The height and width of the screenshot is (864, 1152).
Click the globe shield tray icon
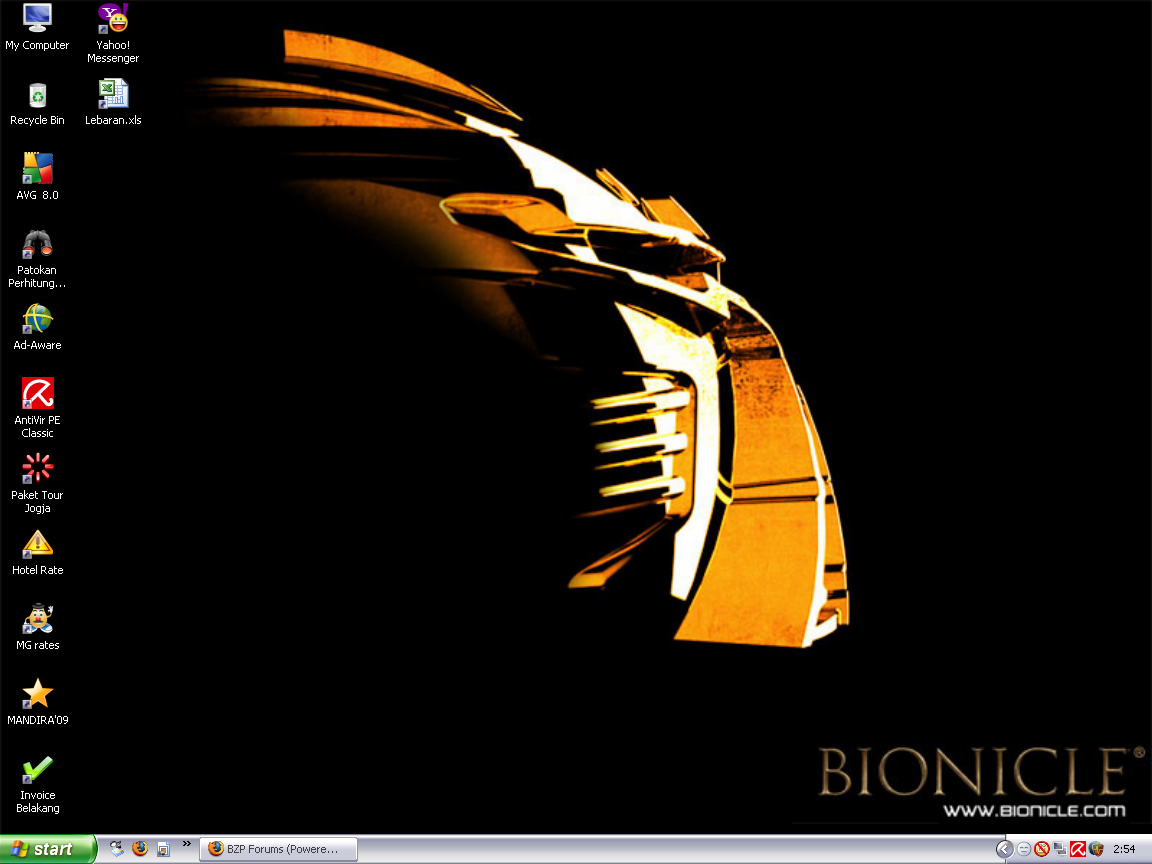coord(1096,849)
